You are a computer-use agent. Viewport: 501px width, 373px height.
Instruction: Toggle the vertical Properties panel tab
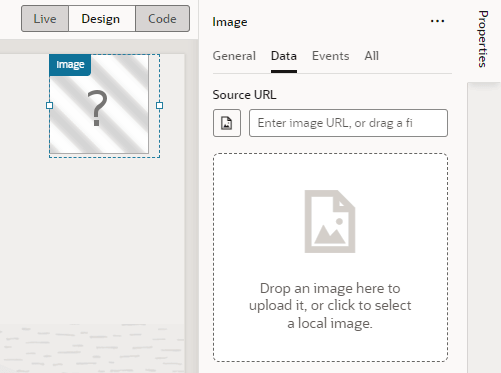click(x=483, y=39)
